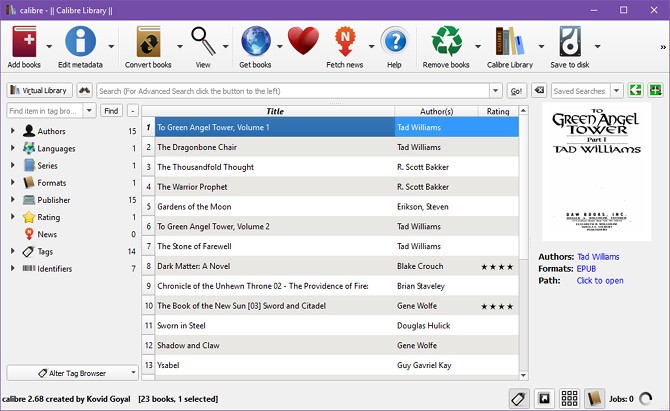Click the News icon in tag browser
670x411 pixels.
point(29,234)
